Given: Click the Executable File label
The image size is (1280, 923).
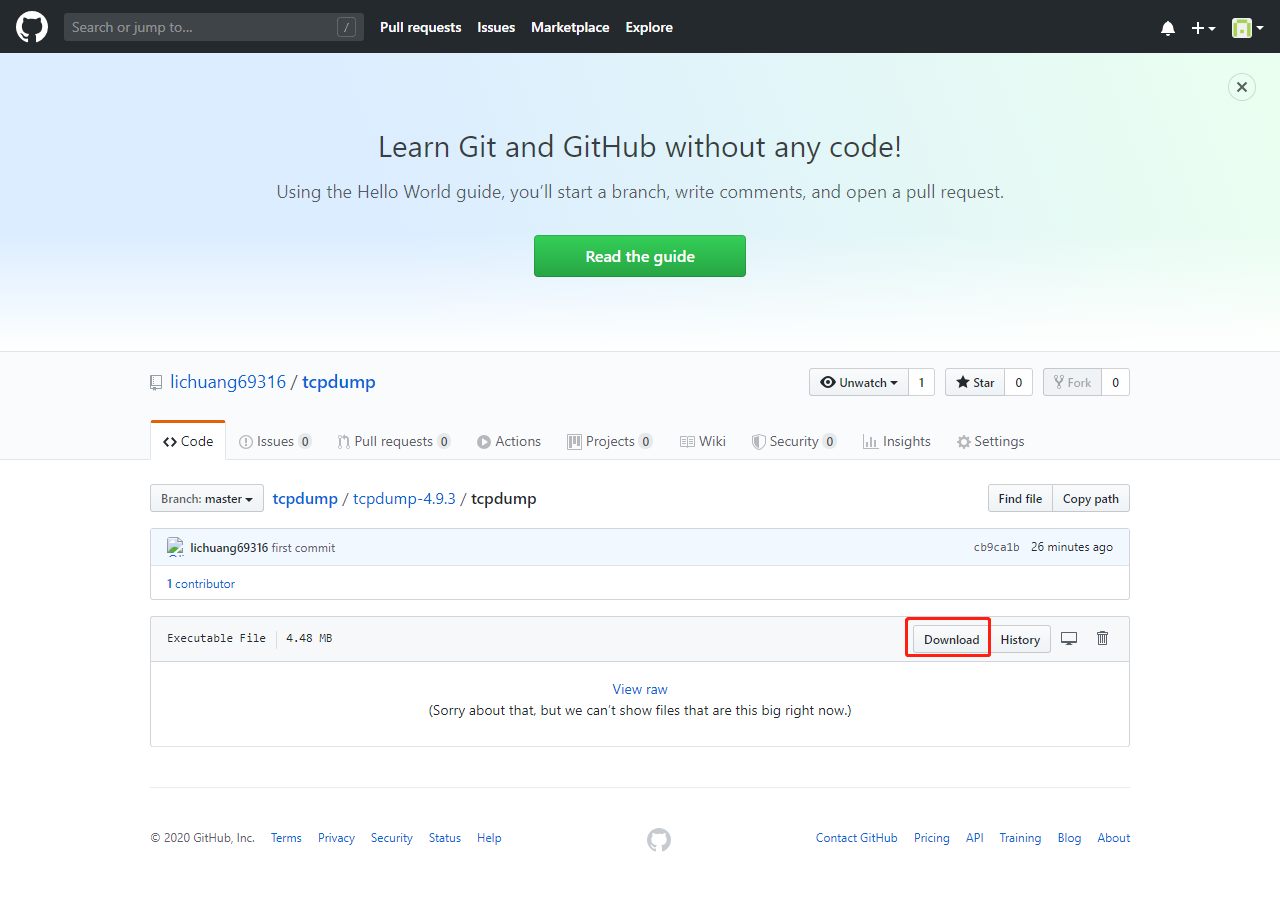Looking at the screenshot, I should [x=216, y=638].
